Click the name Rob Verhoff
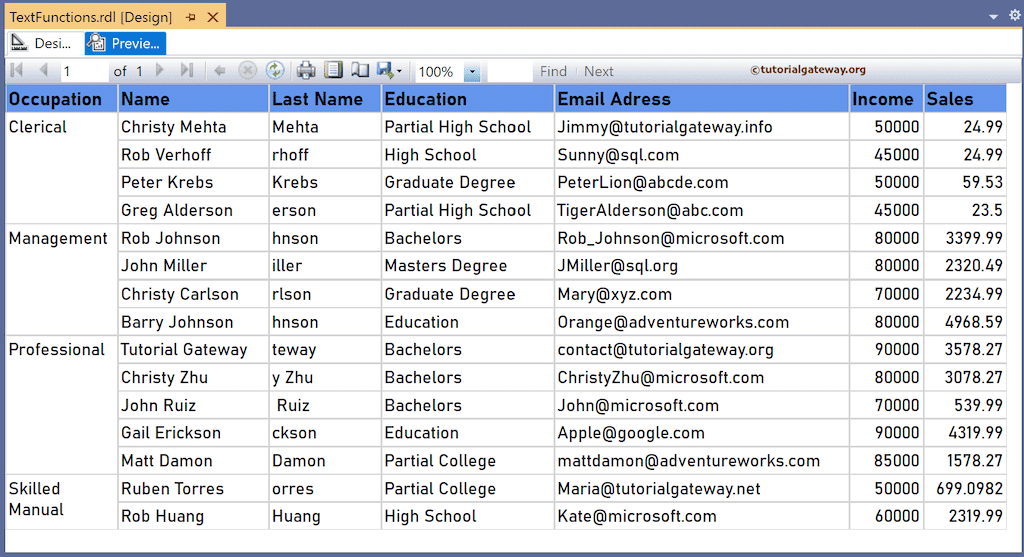 [x=166, y=155]
